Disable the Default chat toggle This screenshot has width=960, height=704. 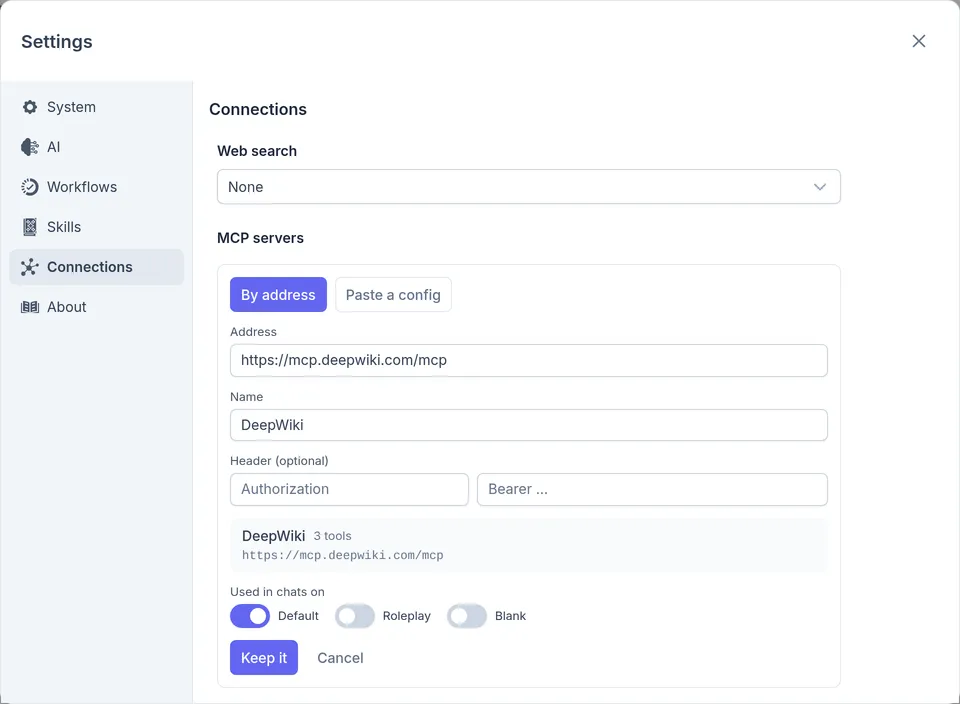[x=250, y=616]
